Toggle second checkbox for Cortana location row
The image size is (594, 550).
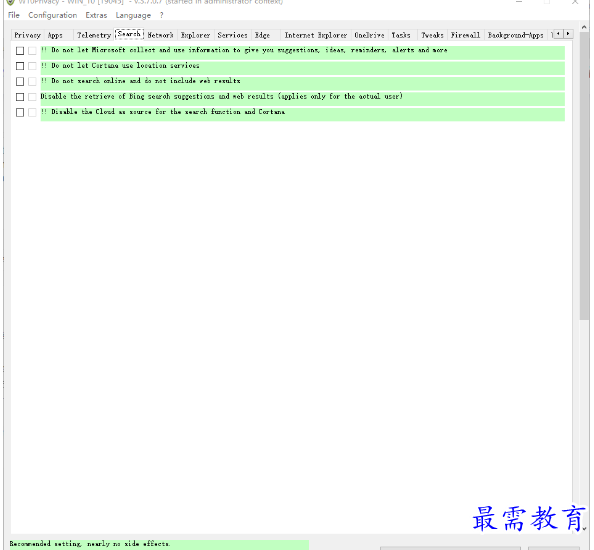32,66
